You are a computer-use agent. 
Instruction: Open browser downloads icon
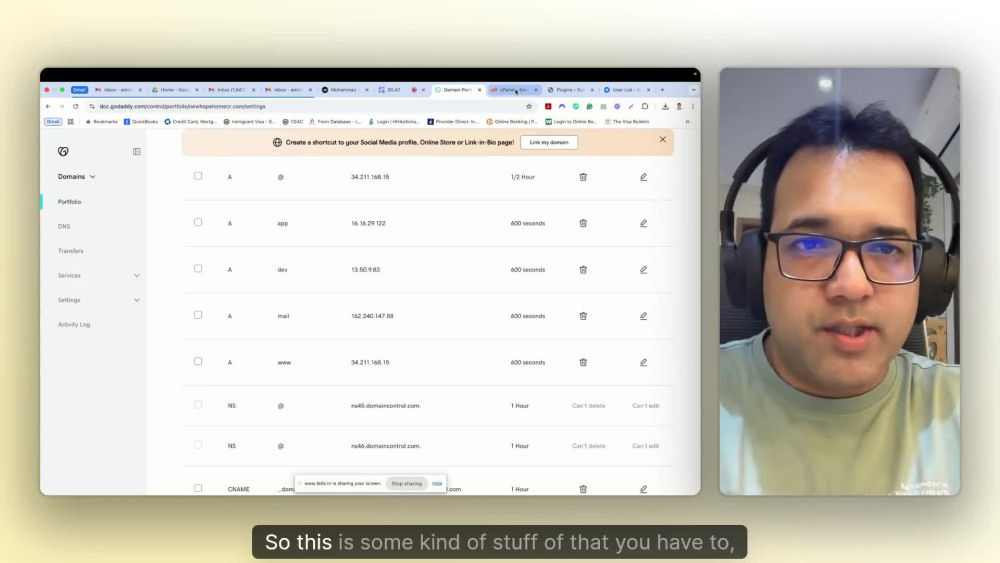coord(665,106)
